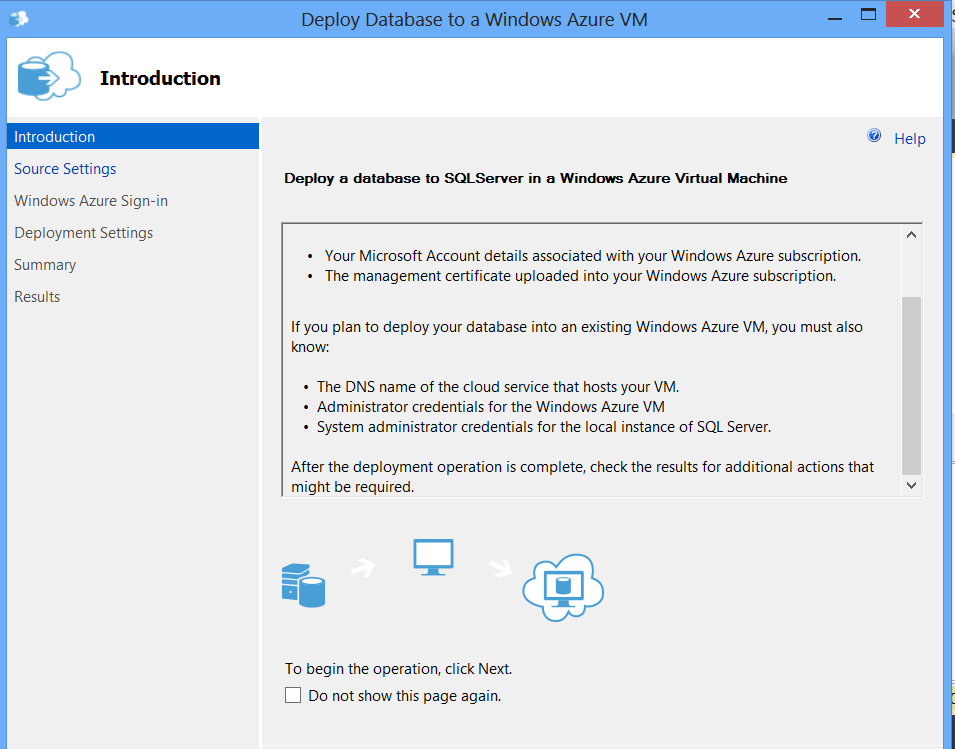Click the first white arrow in diagram
Image resolution: width=955 pixels, height=749 pixels.
coord(363,567)
